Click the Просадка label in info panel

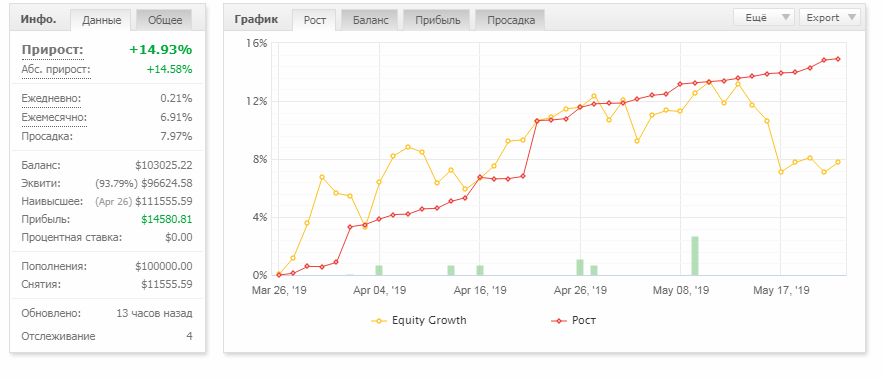click(x=47, y=136)
